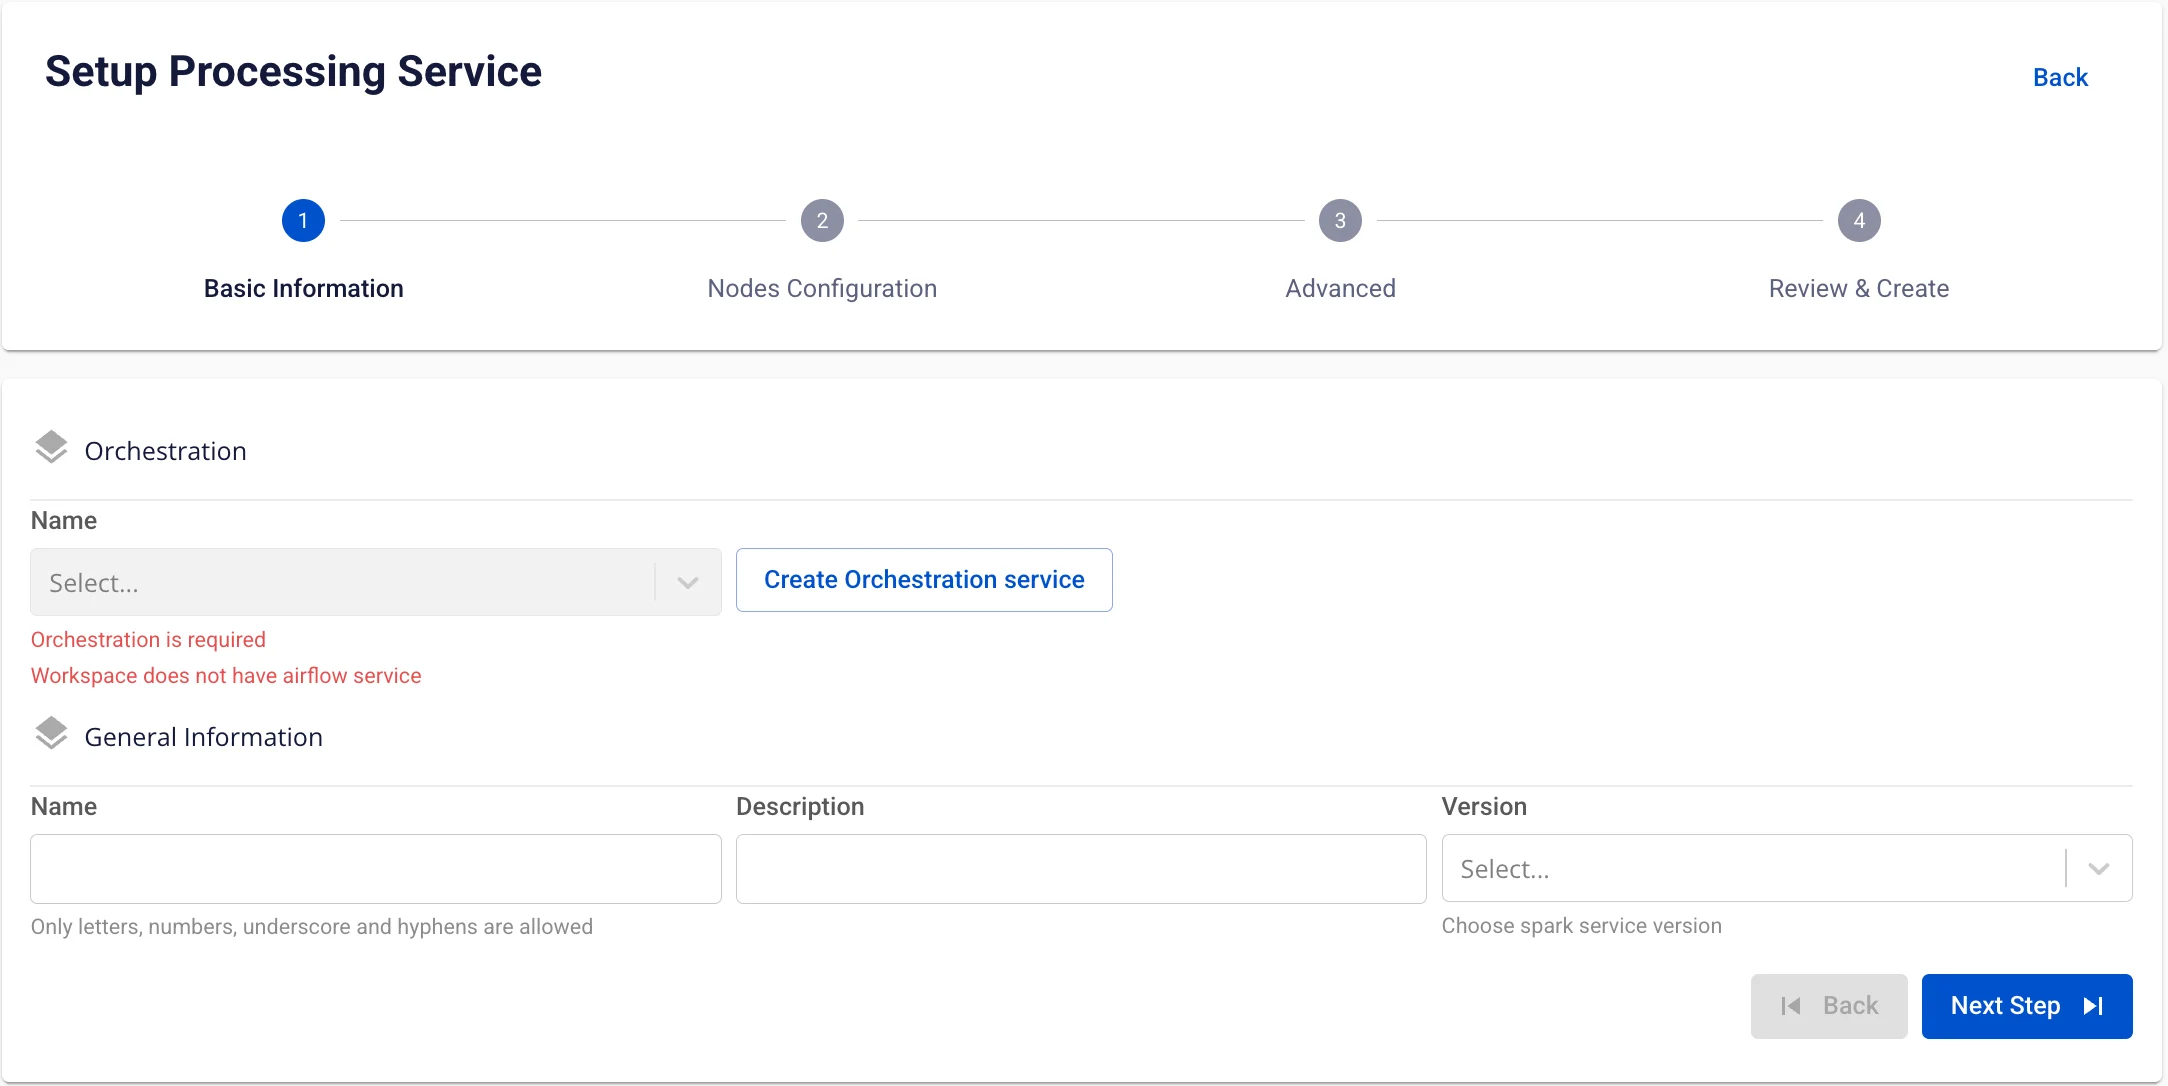
Task: Click the Next Step button
Action: pyautogui.click(x=2027, y=1006)
